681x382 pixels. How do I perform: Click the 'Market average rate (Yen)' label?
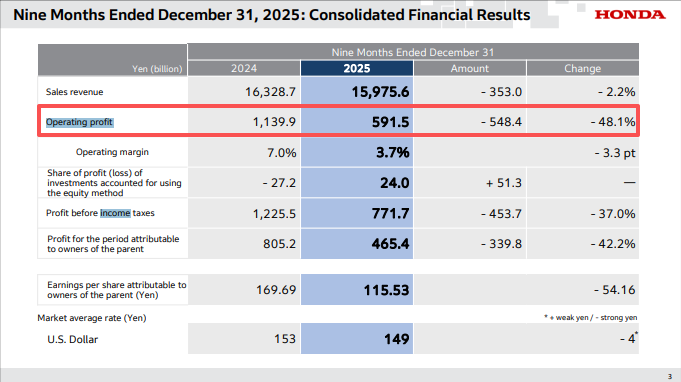click(92, 318)
